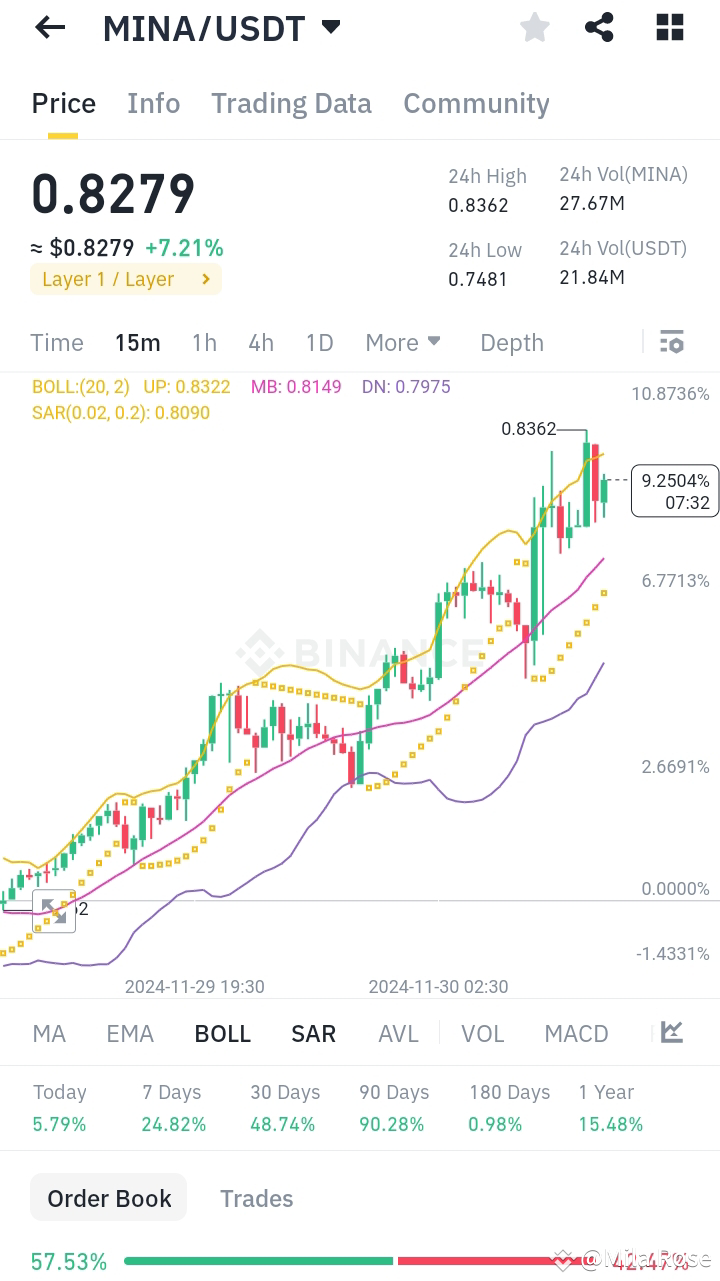Image resolution: width=720 pixels, height=1281 pixels.
Task: Open the share options for MINA/USDT
Action: tap(599, 27)
